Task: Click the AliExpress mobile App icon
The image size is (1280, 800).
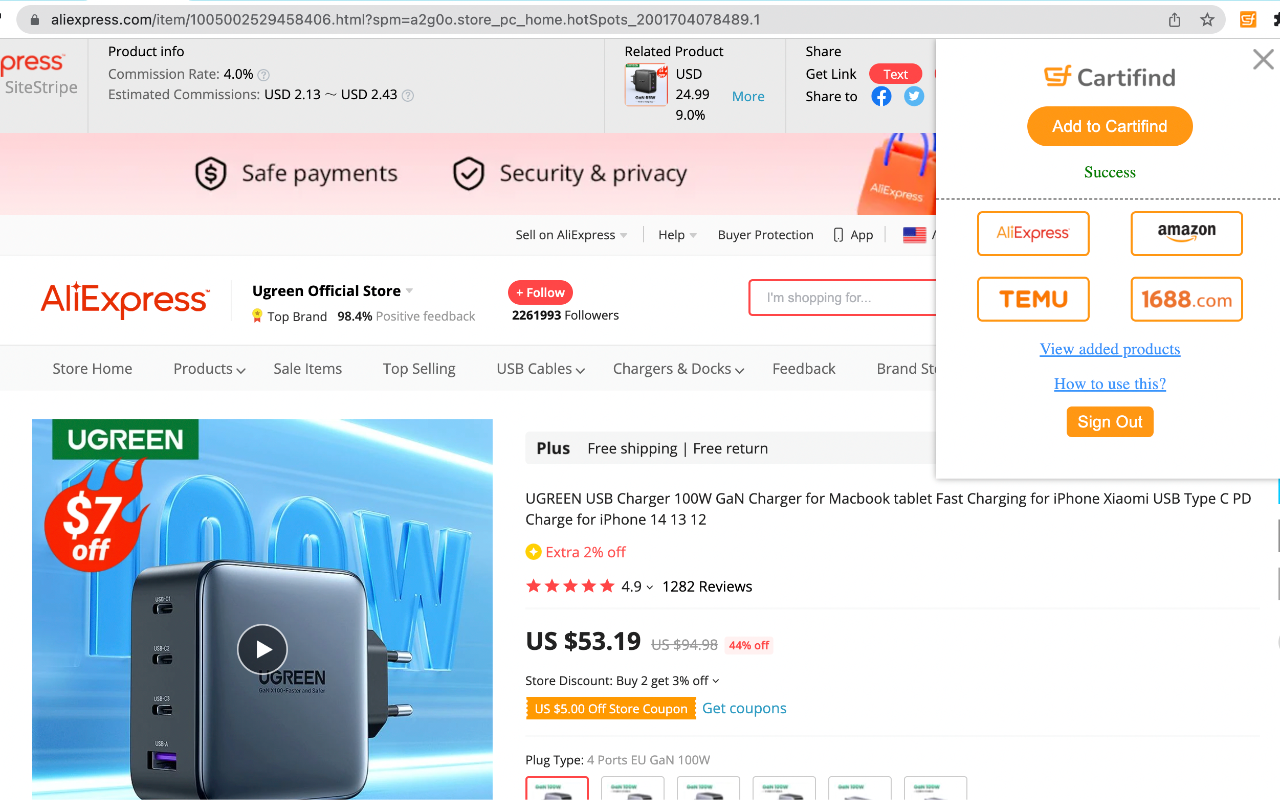Action: pyautogui.click(x=838, y=234)
